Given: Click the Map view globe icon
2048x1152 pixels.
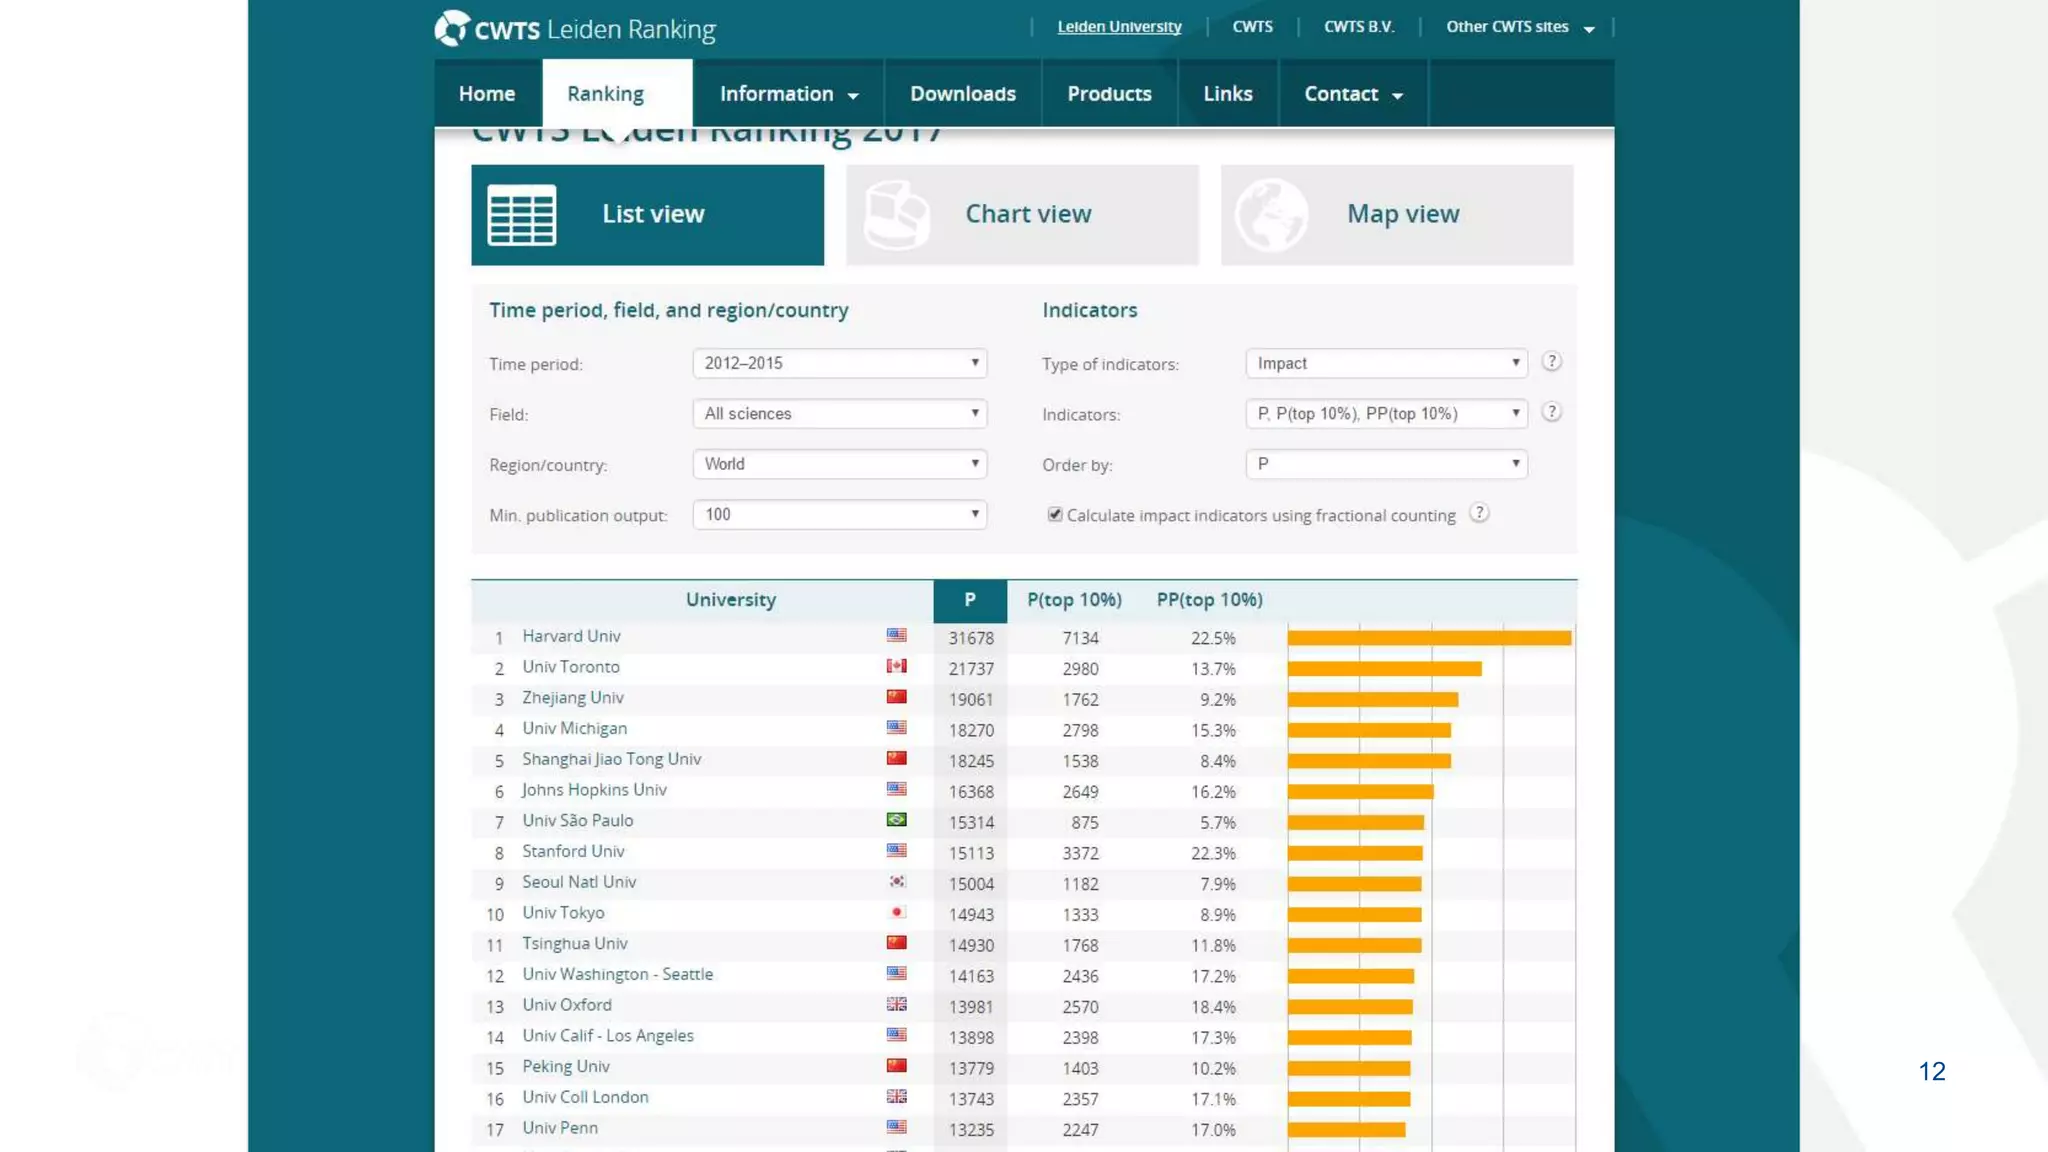Looking at the screenshot, I should pos(1270,215).
